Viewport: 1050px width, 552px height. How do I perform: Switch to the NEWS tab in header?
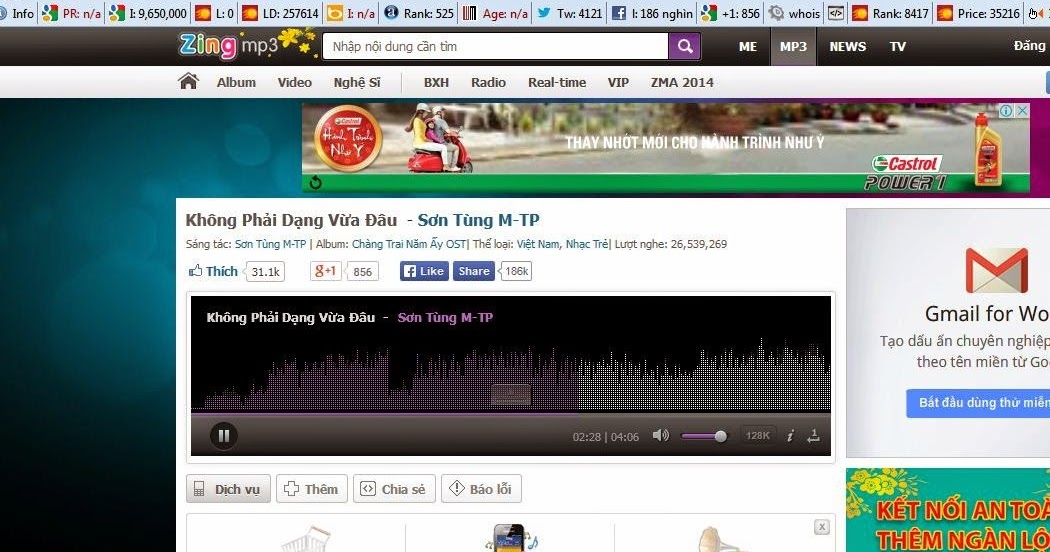pyautogui.click(x=847, y=46)
